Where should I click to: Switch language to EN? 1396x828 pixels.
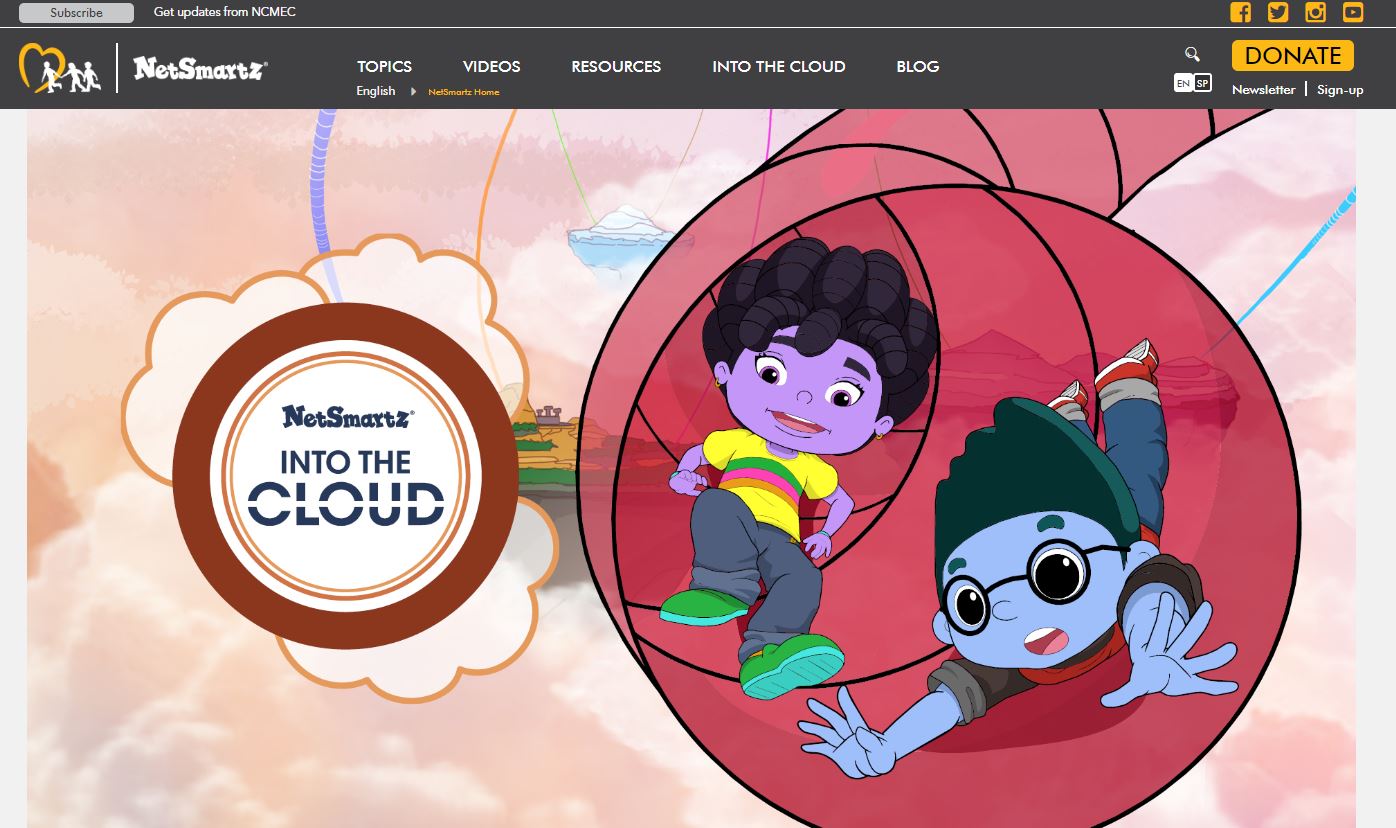click(1183, 83)
